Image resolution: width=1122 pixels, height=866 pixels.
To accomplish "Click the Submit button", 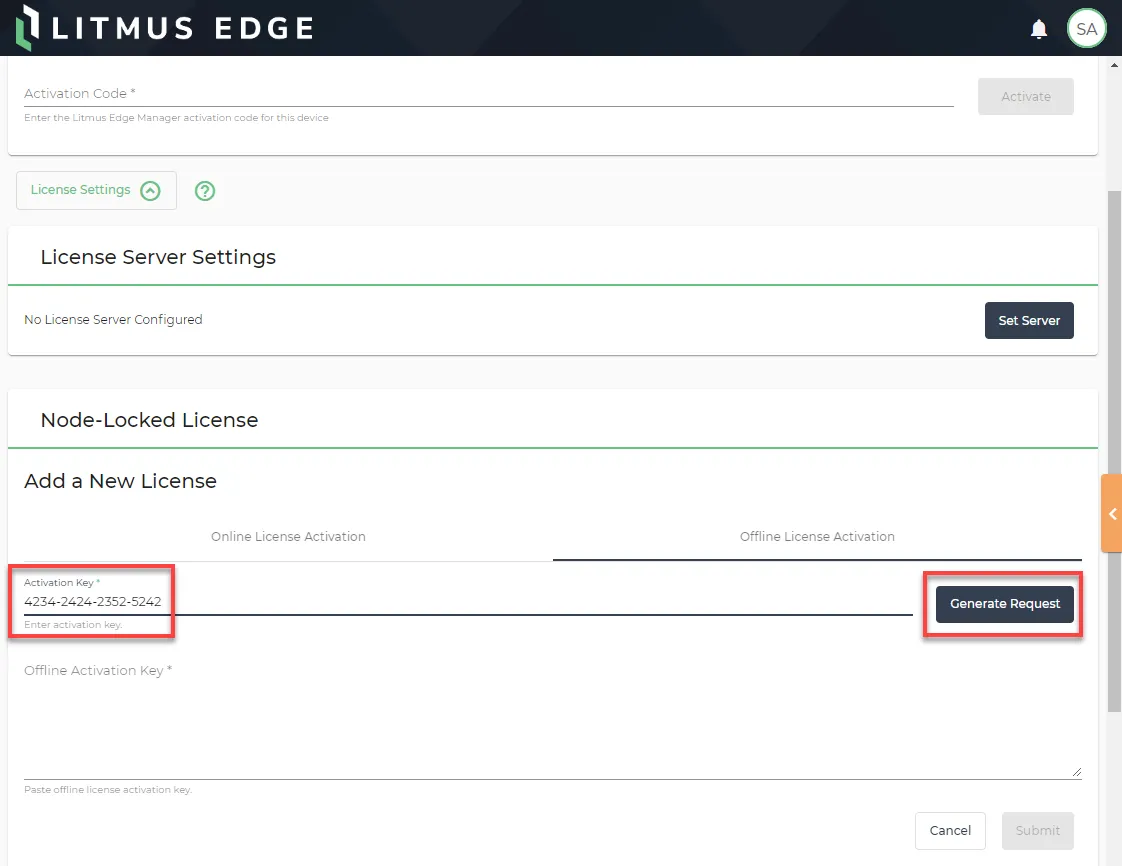I will [1038, 830].
